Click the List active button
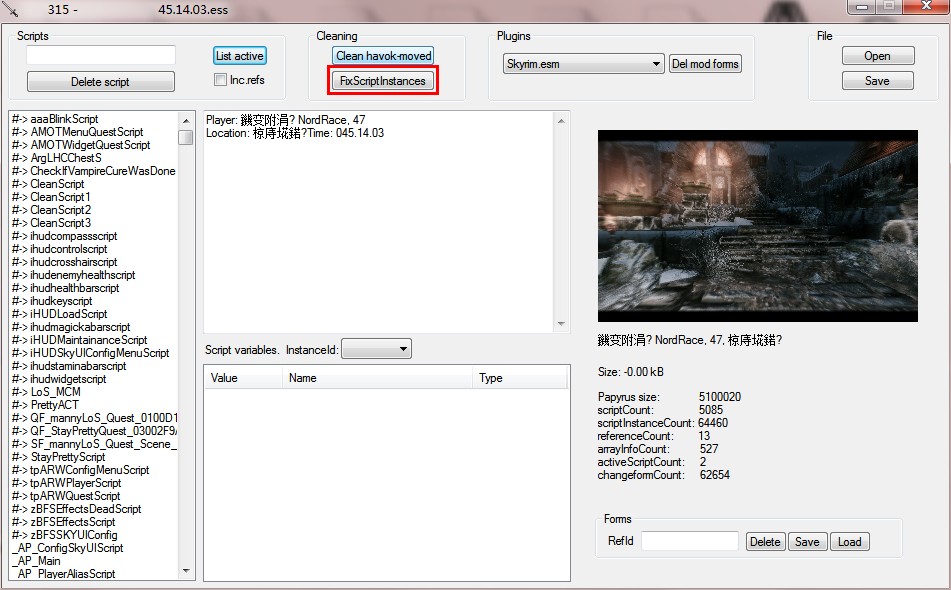This screenshot has width=951, height=590. click(x=240, y=56)
